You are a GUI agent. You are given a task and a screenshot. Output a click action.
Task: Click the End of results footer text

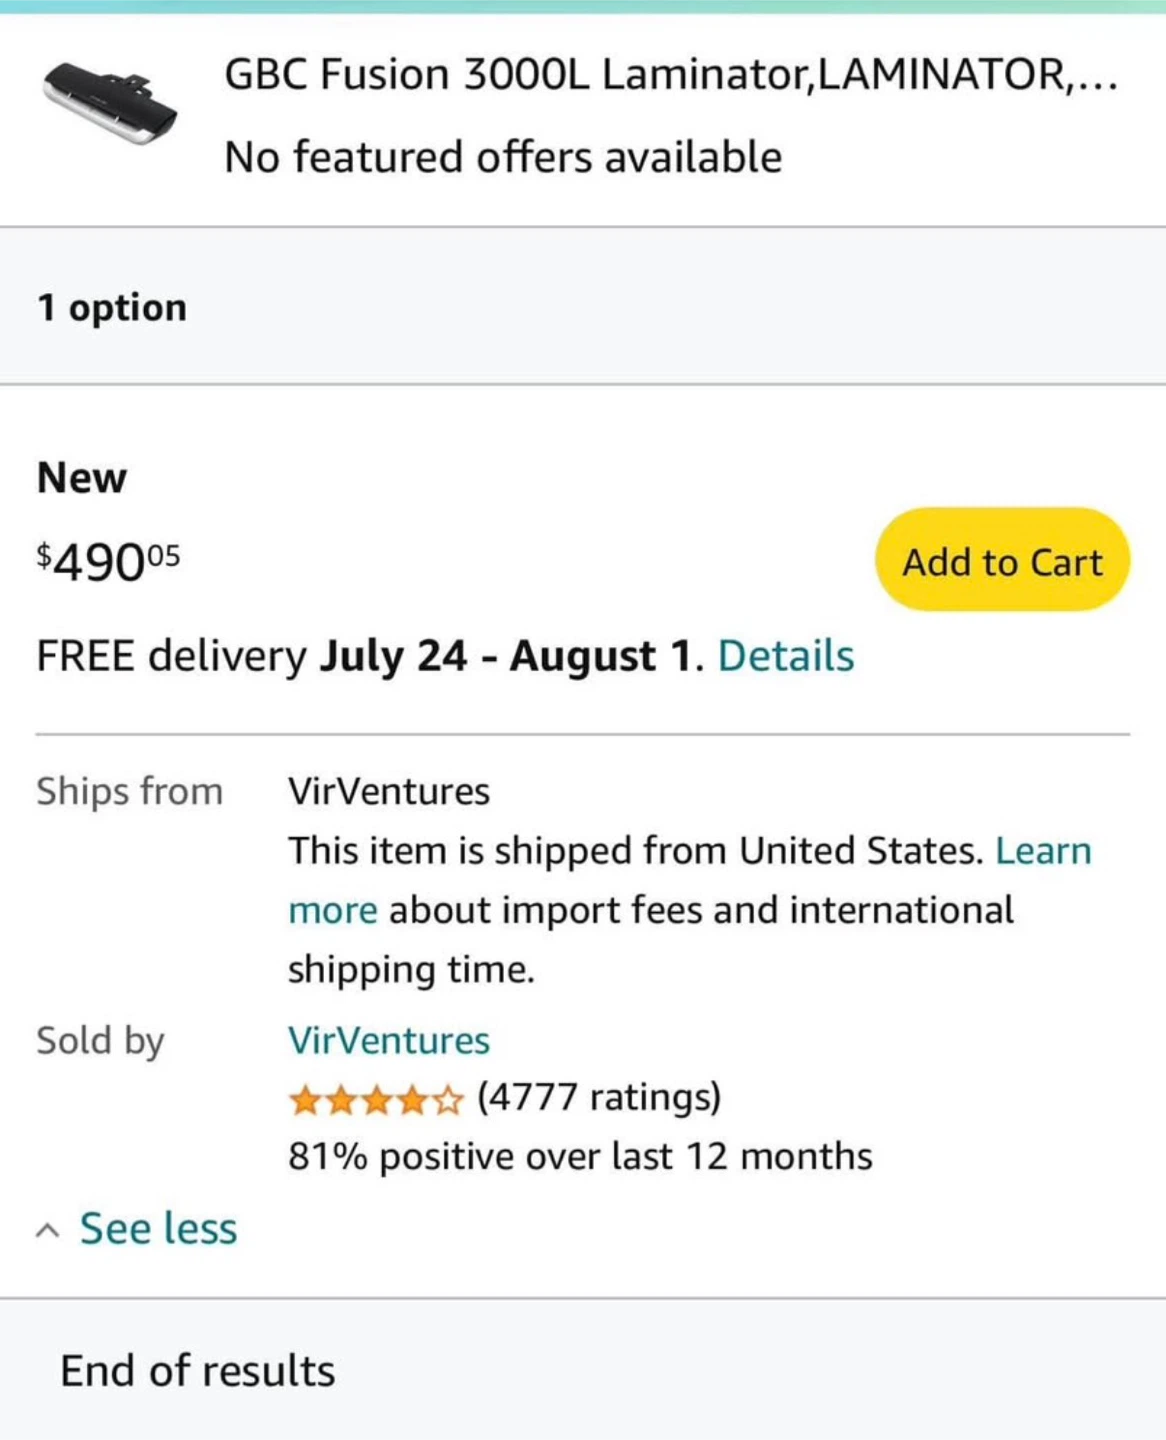198,1370
